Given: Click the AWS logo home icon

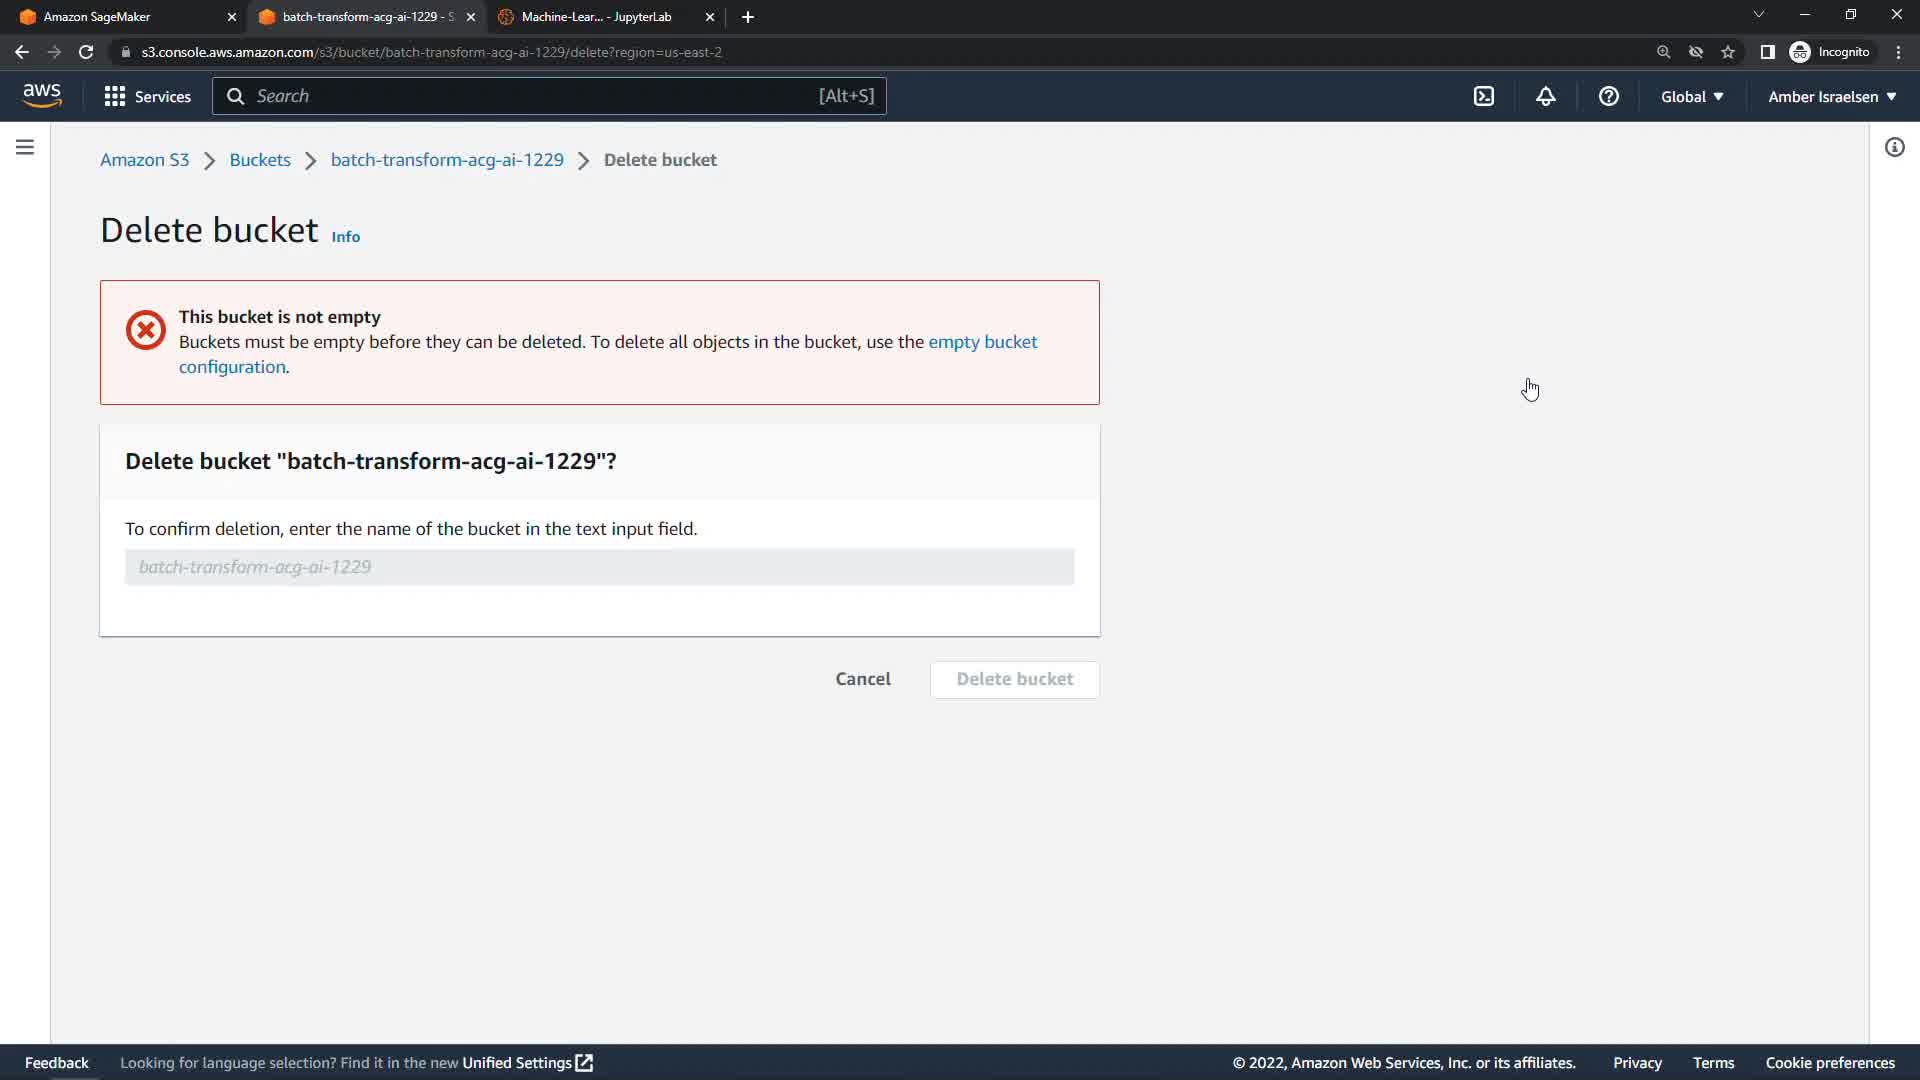Looking at the screenshot, I should click(x=42, y=96).
